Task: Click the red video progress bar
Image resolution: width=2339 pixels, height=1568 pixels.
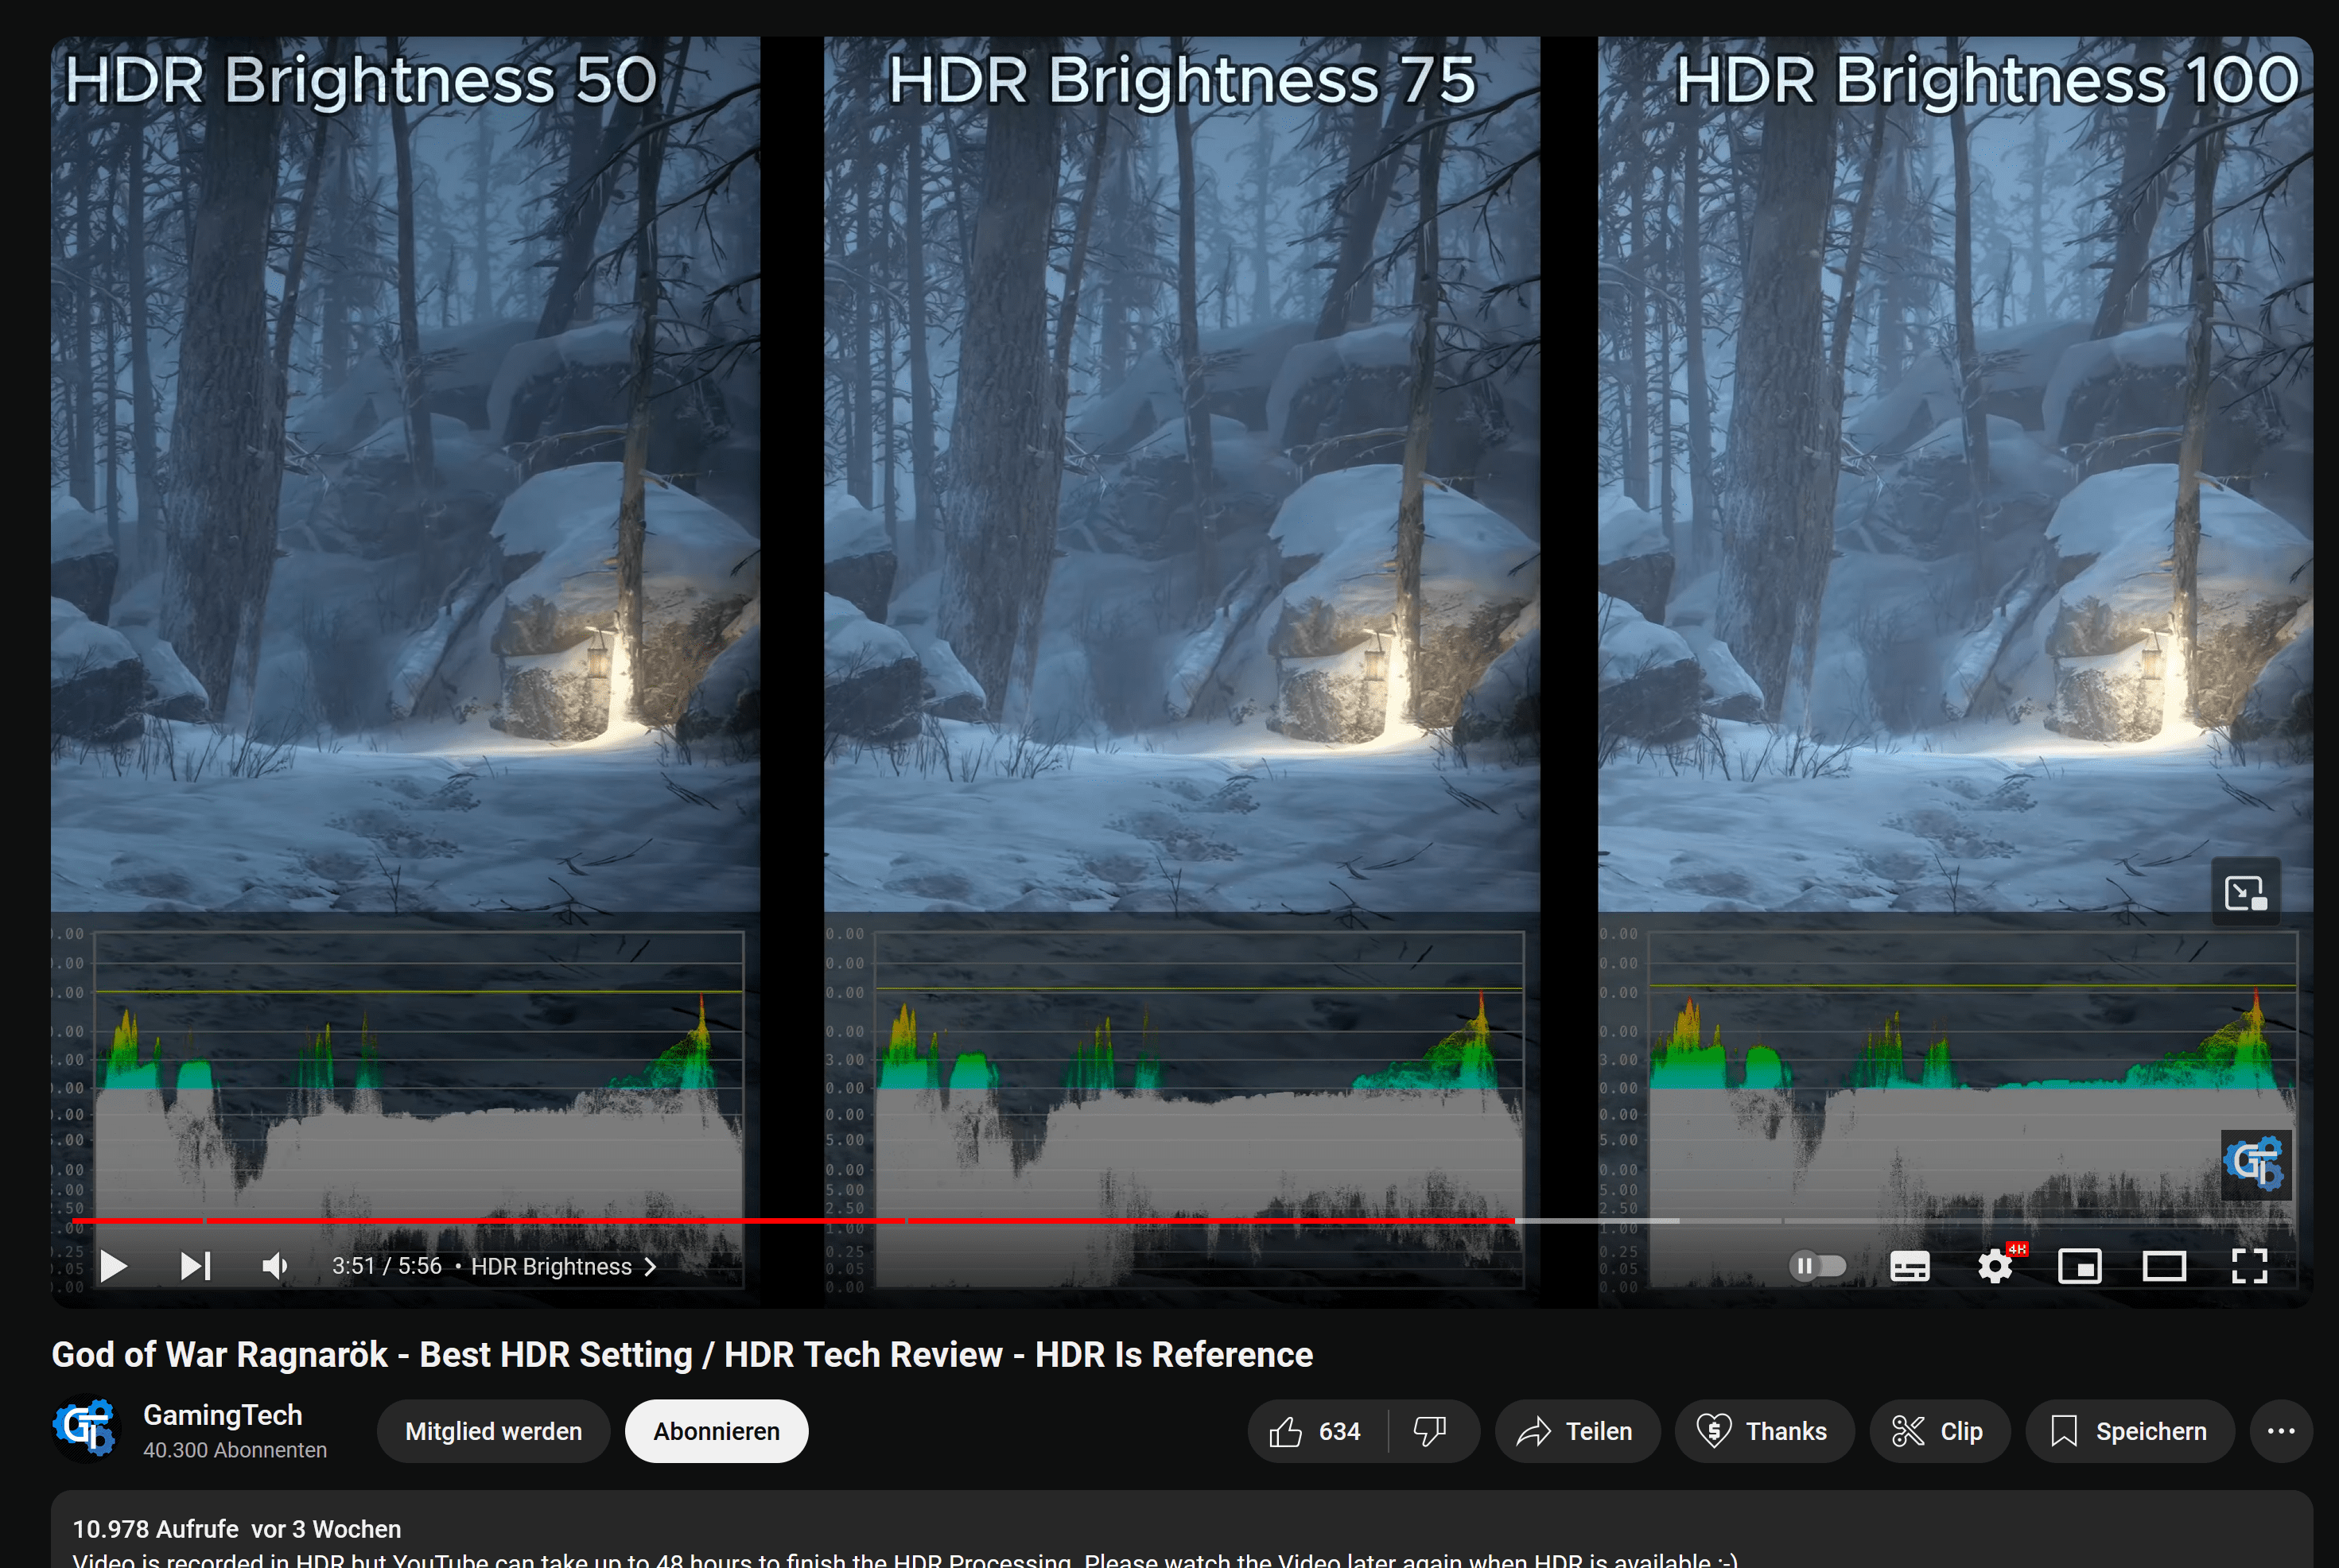Action: point(793,1221)
